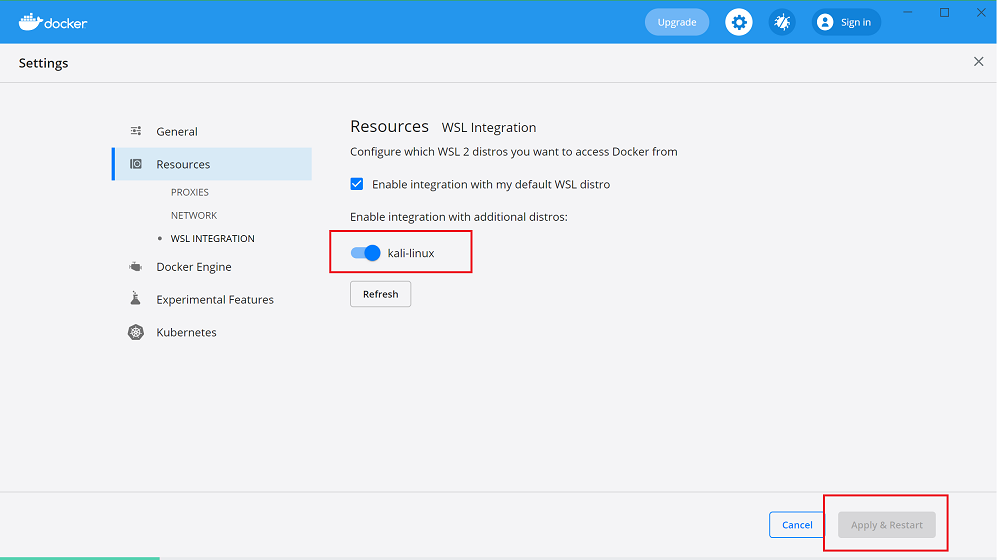Toggle off kali-linux integration switch
This screenshot has height=560, width=997.
(x=366, y=253)
